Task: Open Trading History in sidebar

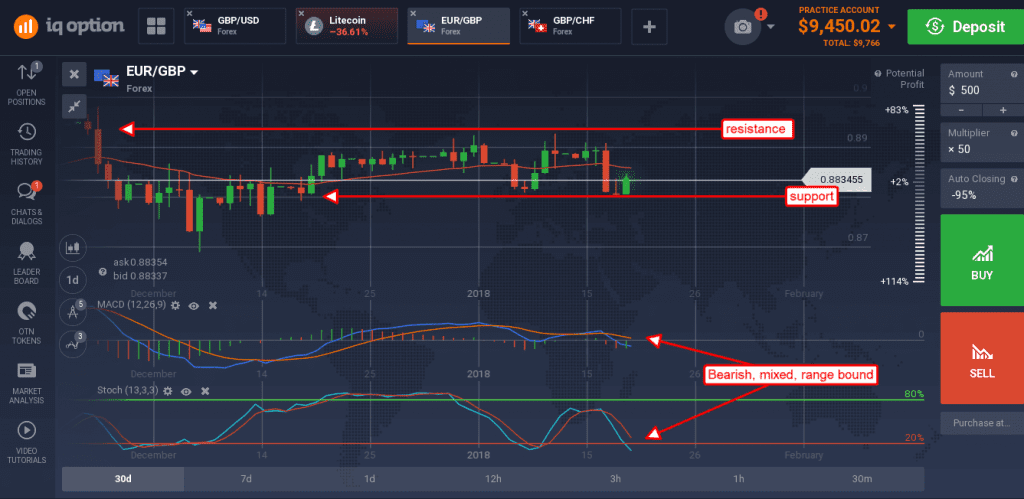Action: tap(27, 144)
